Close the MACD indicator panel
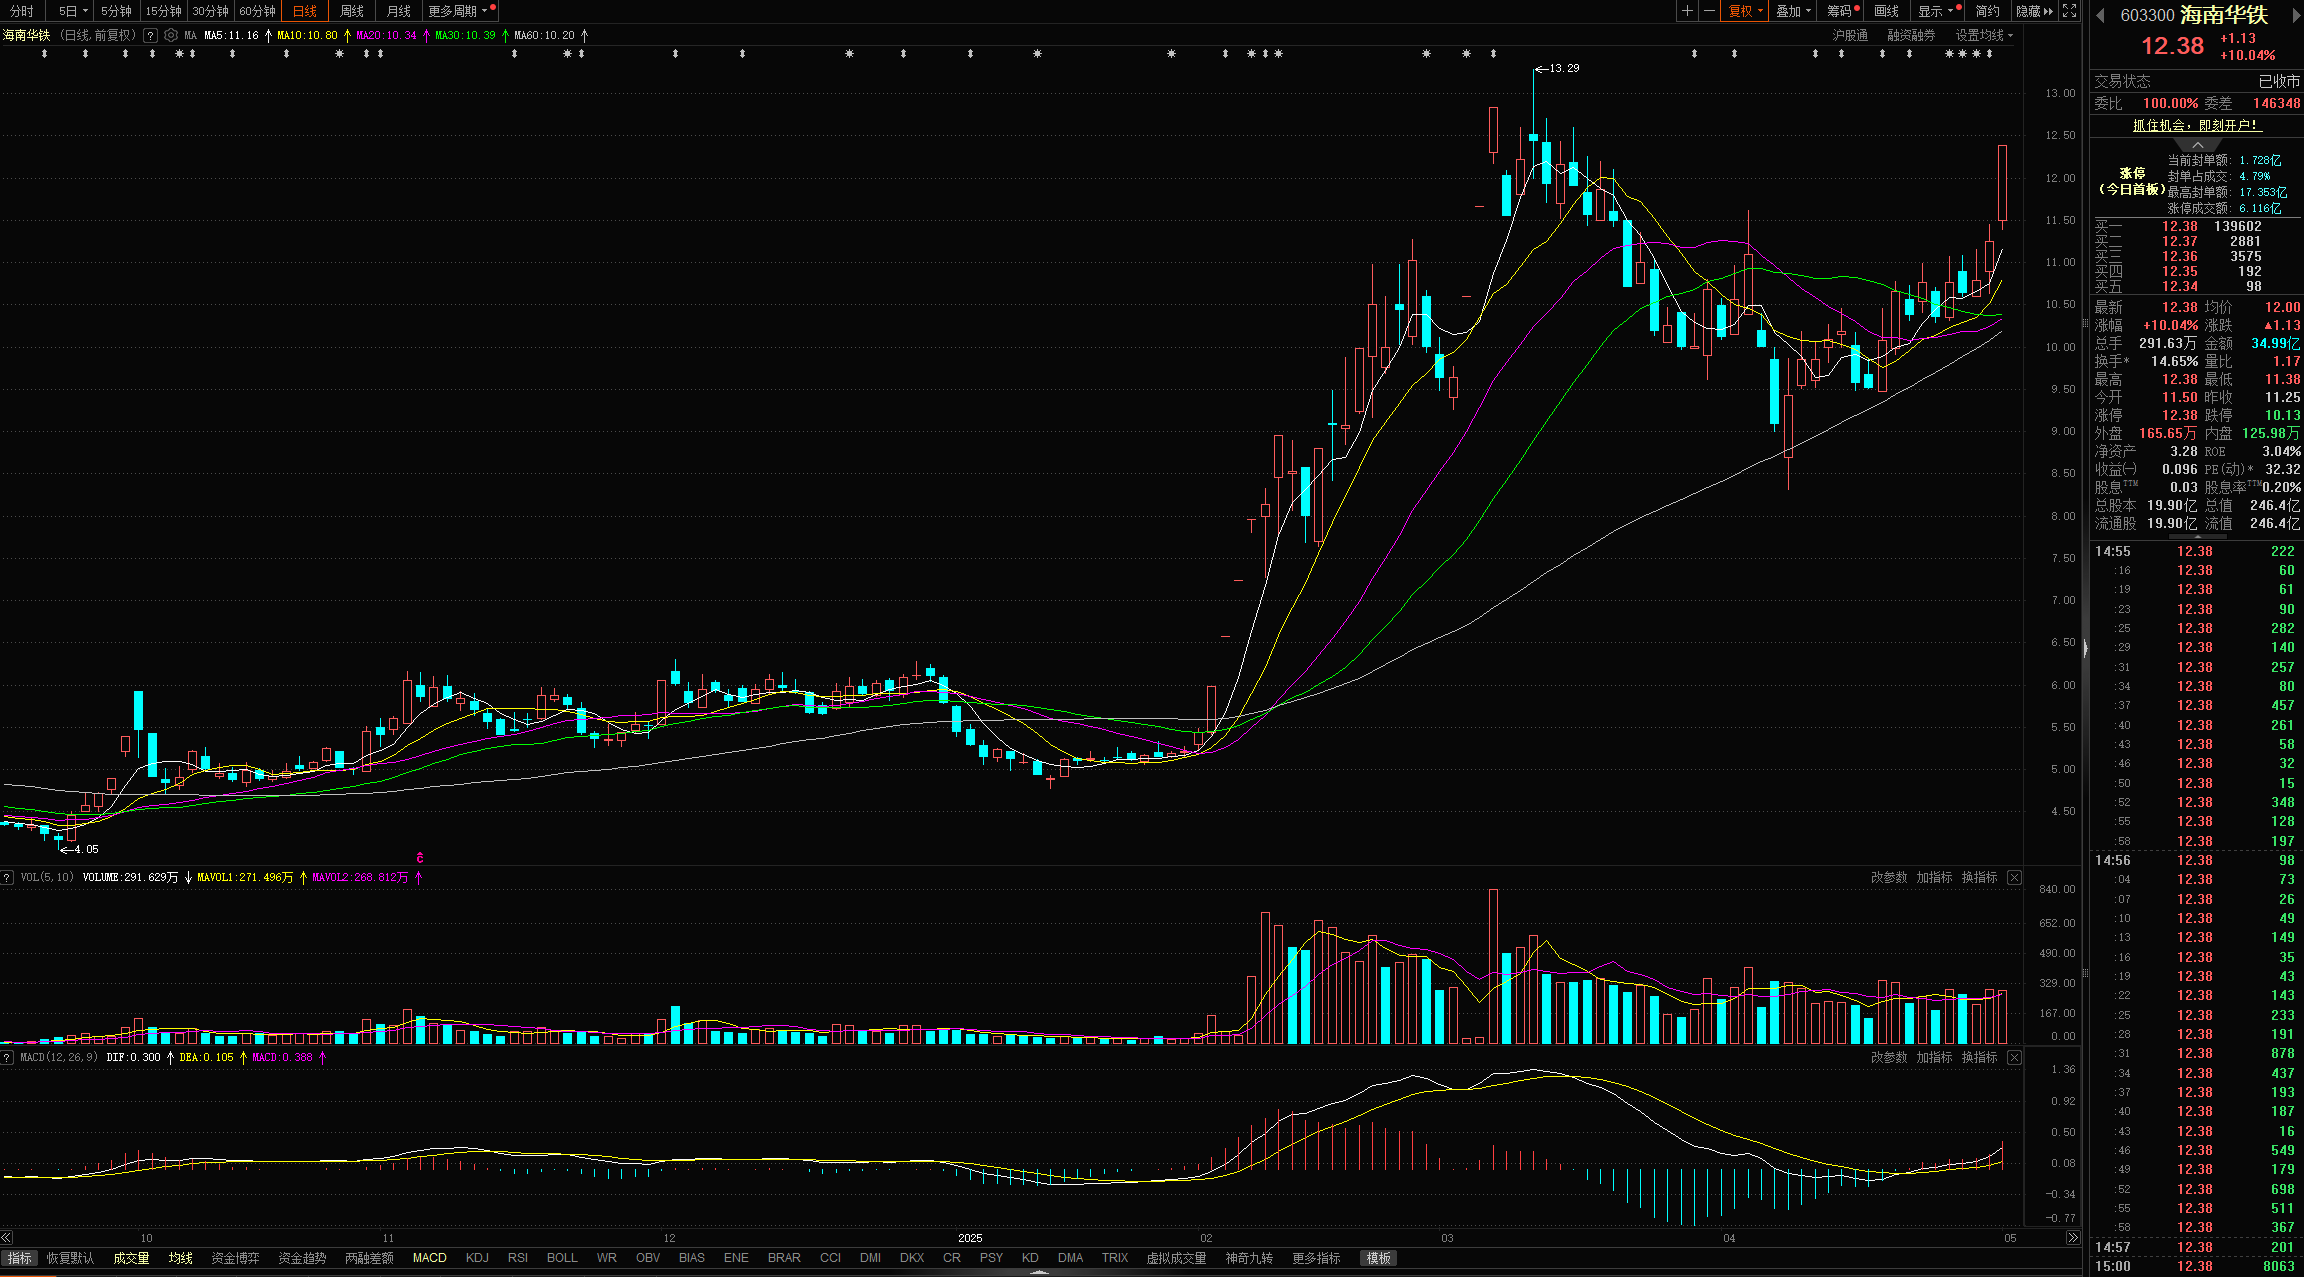 [x=2014, y=1057]
